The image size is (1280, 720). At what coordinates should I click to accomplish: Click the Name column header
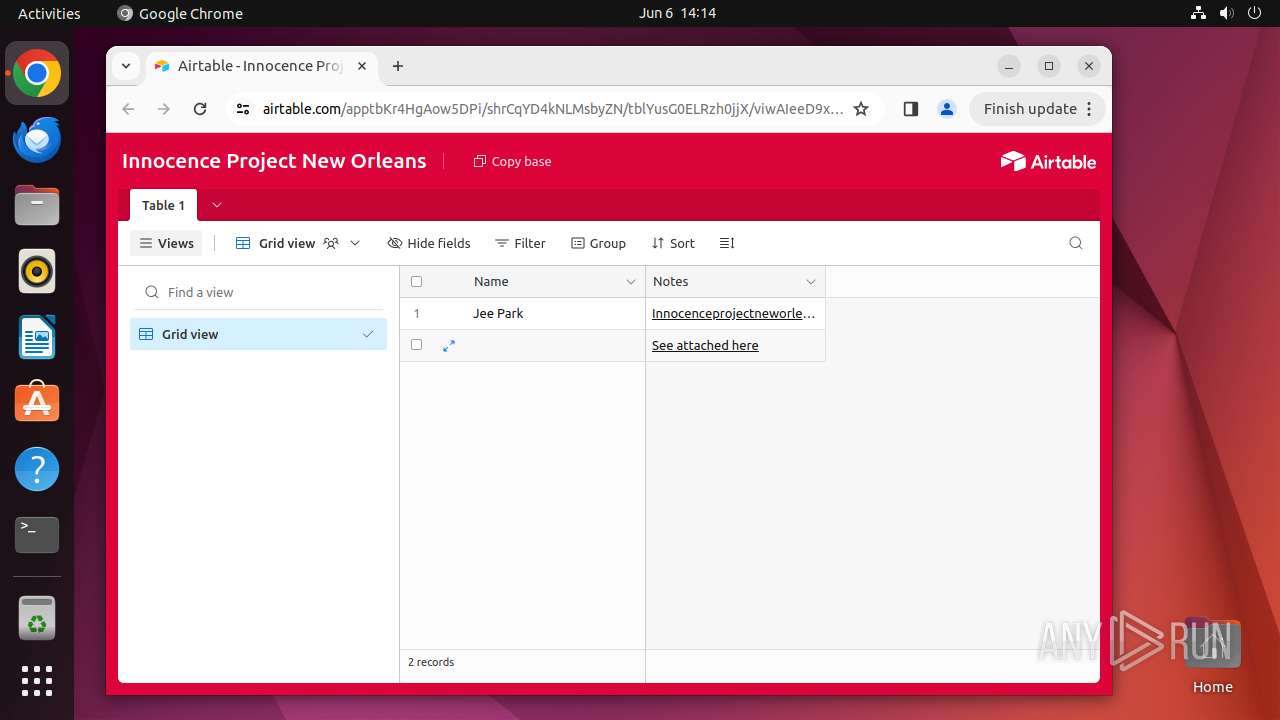(x=522, y=282)
